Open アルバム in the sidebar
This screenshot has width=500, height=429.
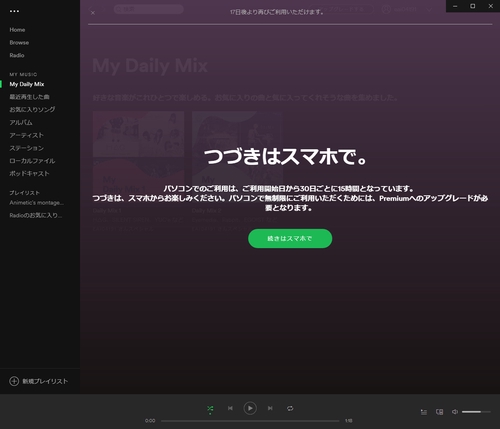tap(21, 123)
